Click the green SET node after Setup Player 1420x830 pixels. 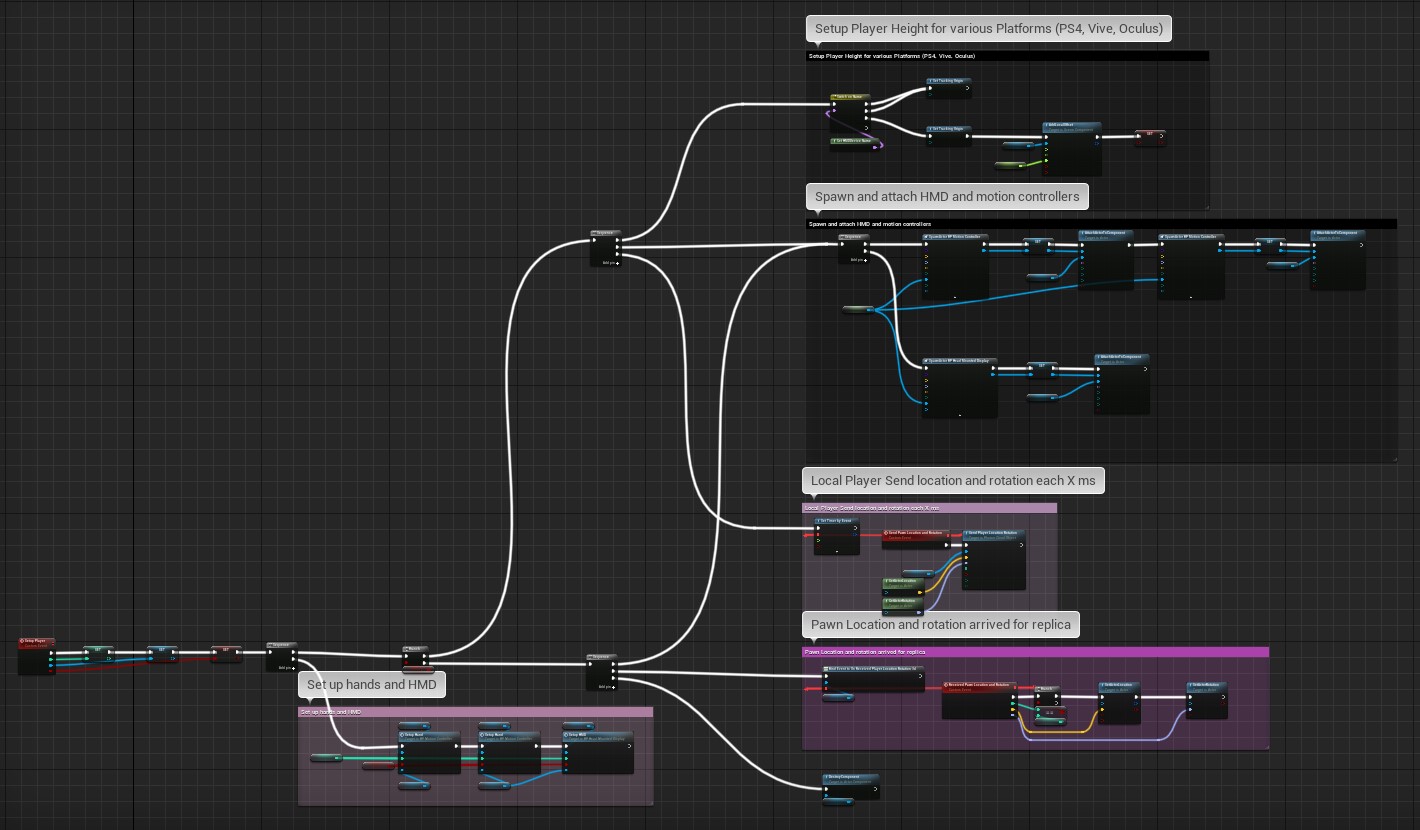tap(98, 654)
